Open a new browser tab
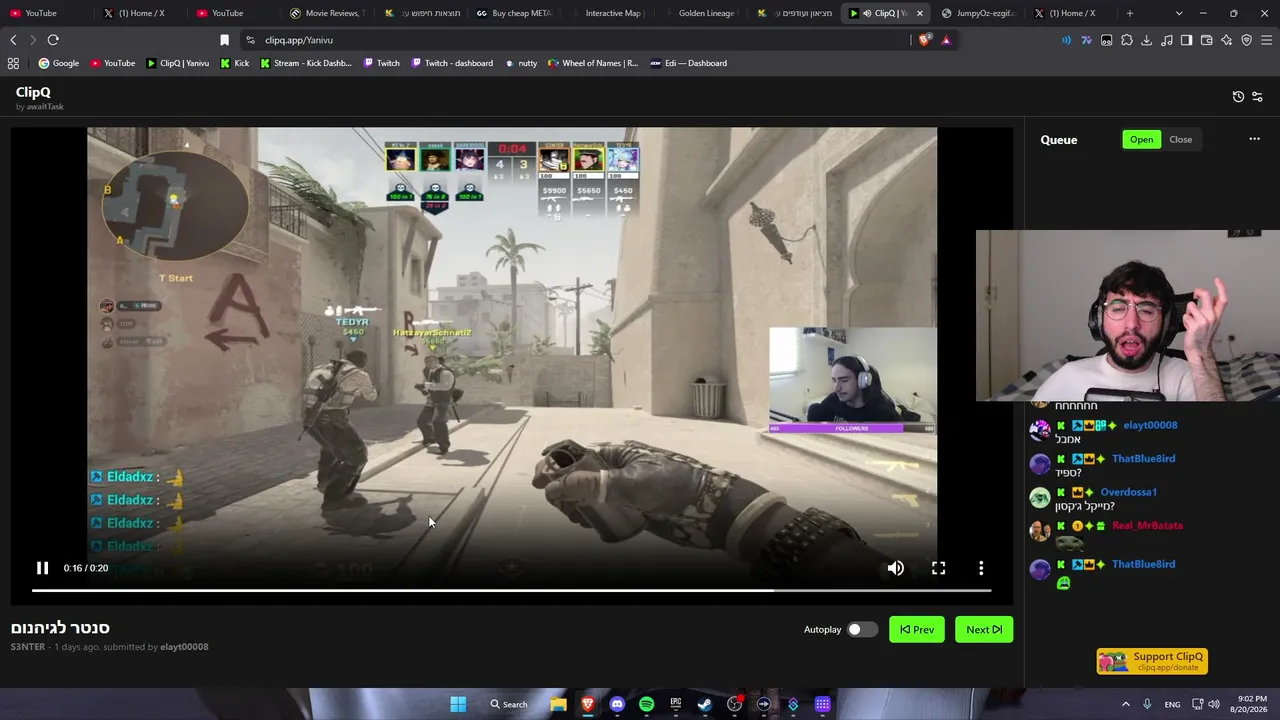1280x720 pixels. [x=1130, y=13]
